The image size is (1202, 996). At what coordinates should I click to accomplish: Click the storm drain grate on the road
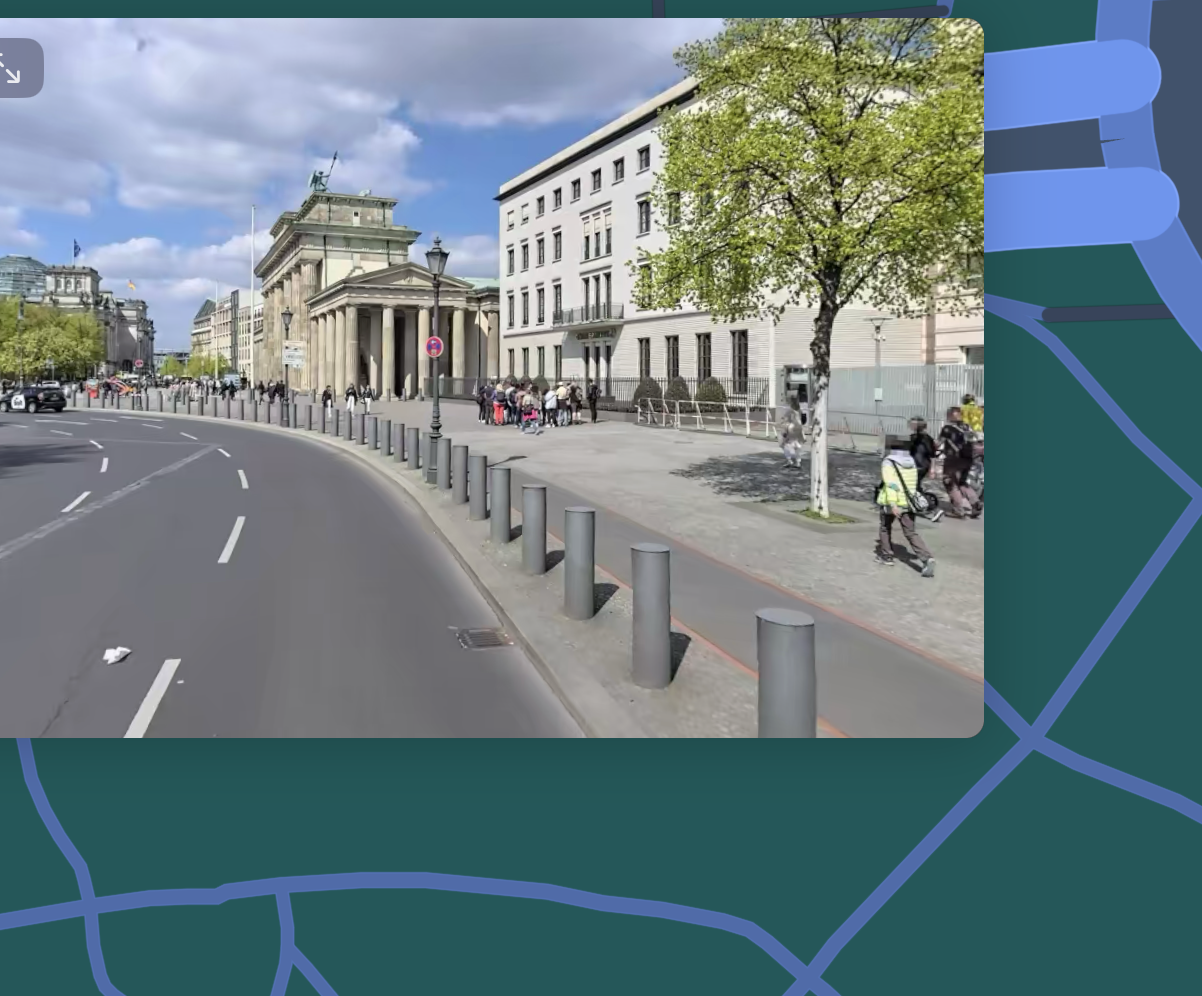[x=483, y=638]
